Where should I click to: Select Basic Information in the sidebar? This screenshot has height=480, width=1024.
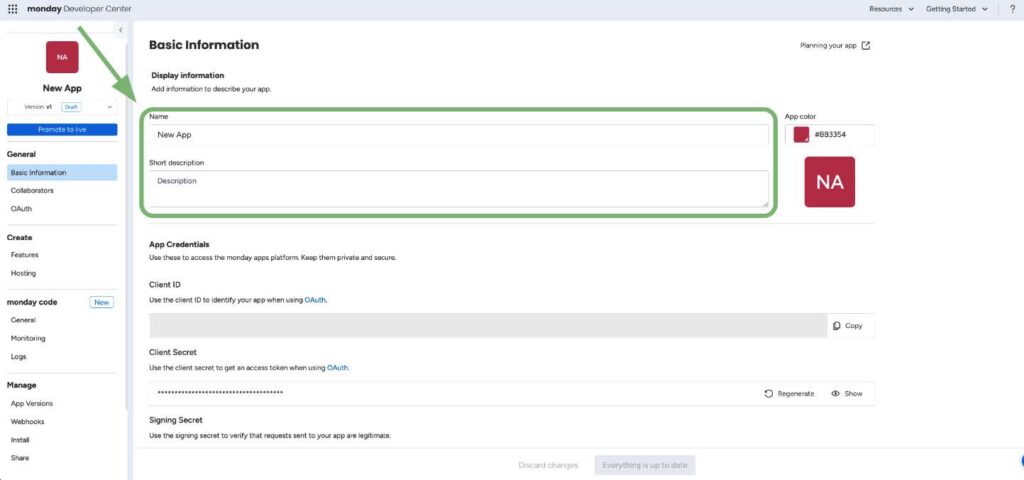click(x=62, y=172)
